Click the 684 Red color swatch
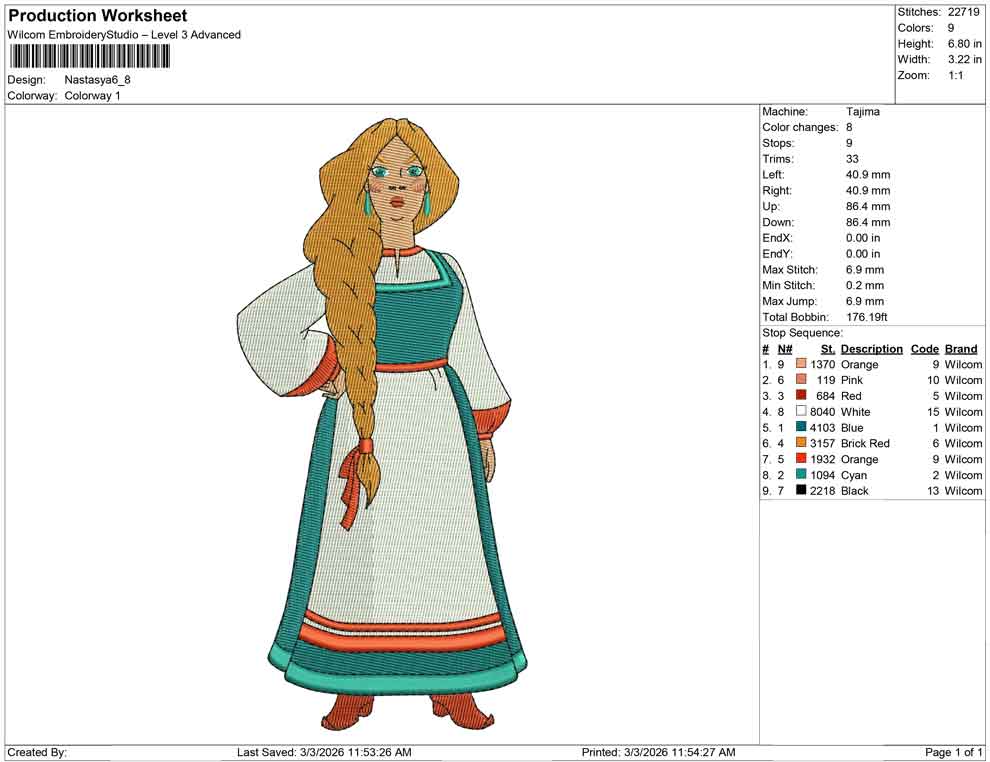The height and width of the screenshot is (762, 990). tap(801, 395)
